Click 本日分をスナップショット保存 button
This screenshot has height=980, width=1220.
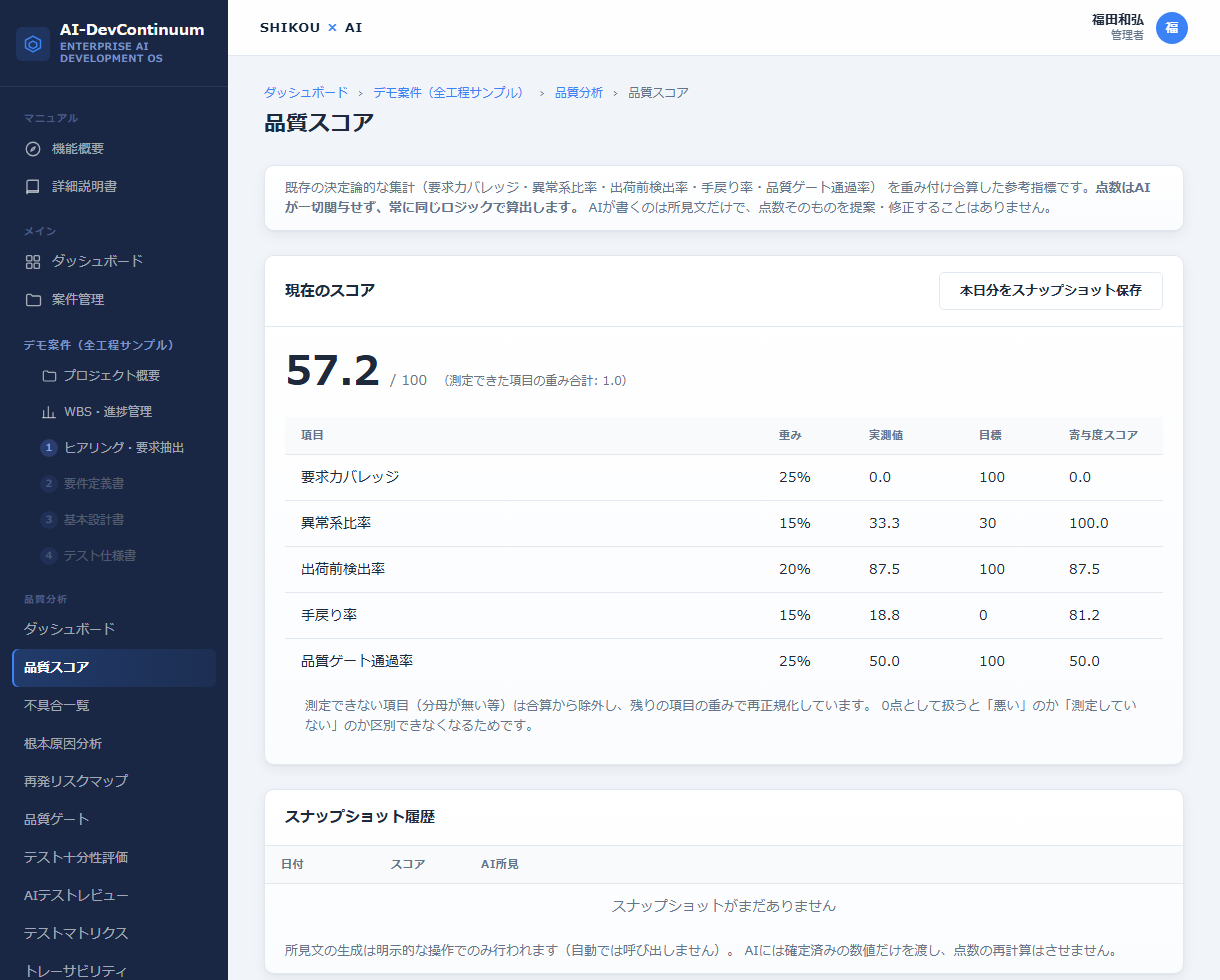(x=1051, y=291)
